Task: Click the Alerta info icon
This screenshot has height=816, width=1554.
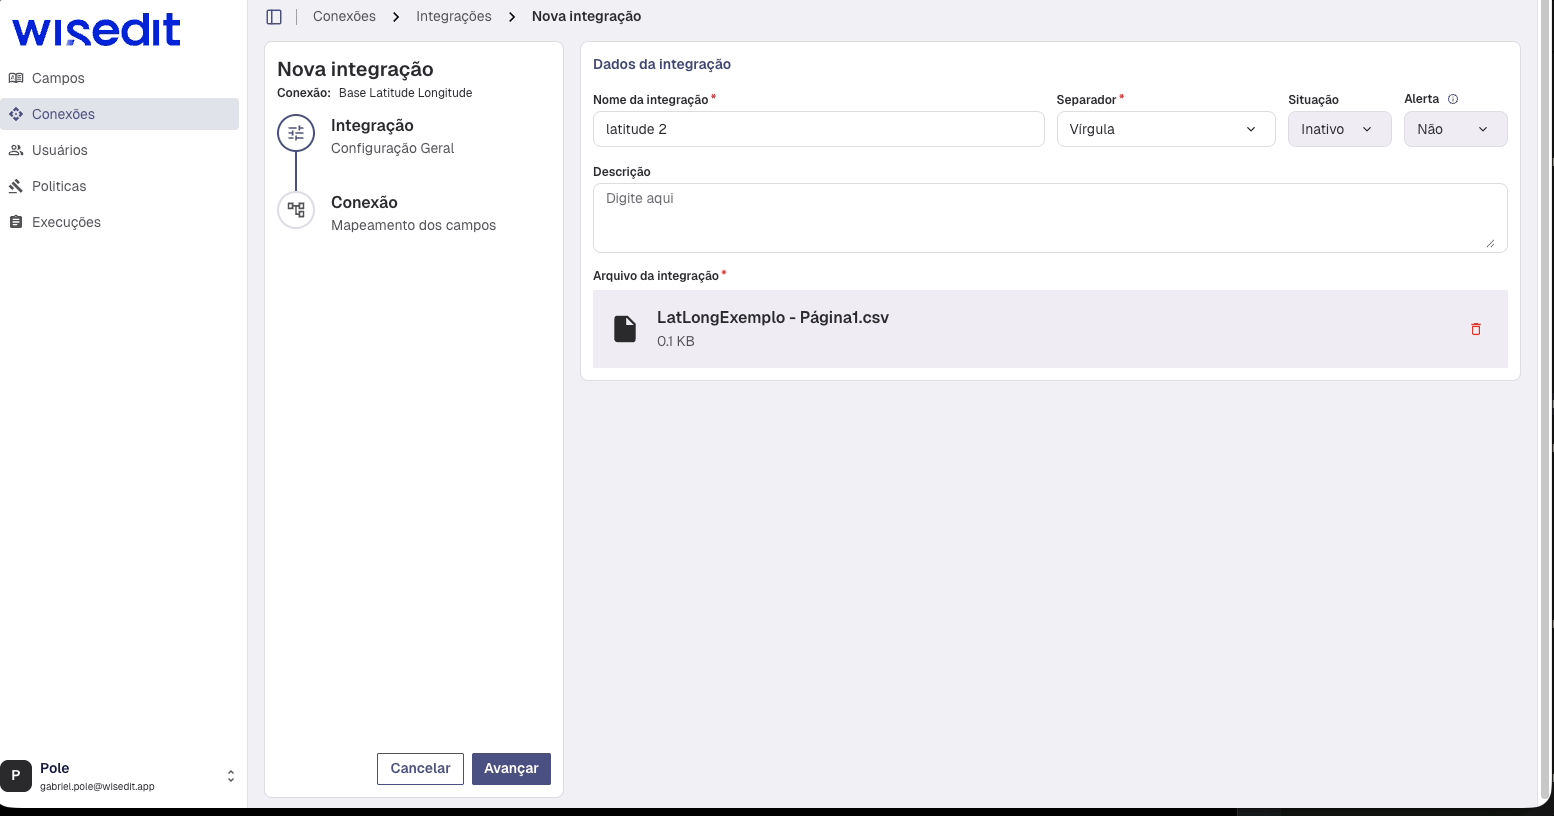Action: [x=1453, y=99]
